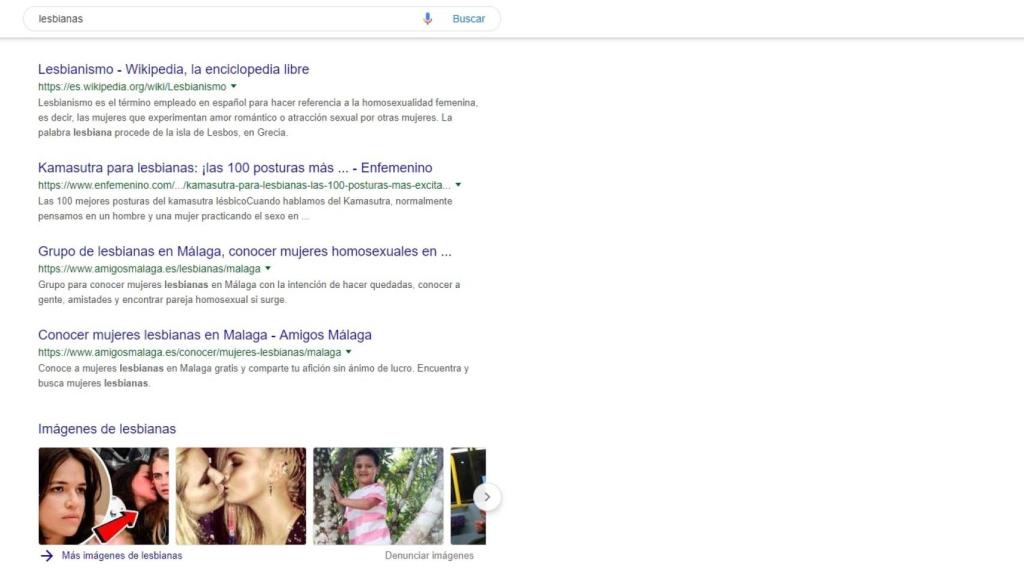Open the partially visible fourth image thumbnail
The width and height of the screenshot is (1024, 576).
[x=467, y=496]
